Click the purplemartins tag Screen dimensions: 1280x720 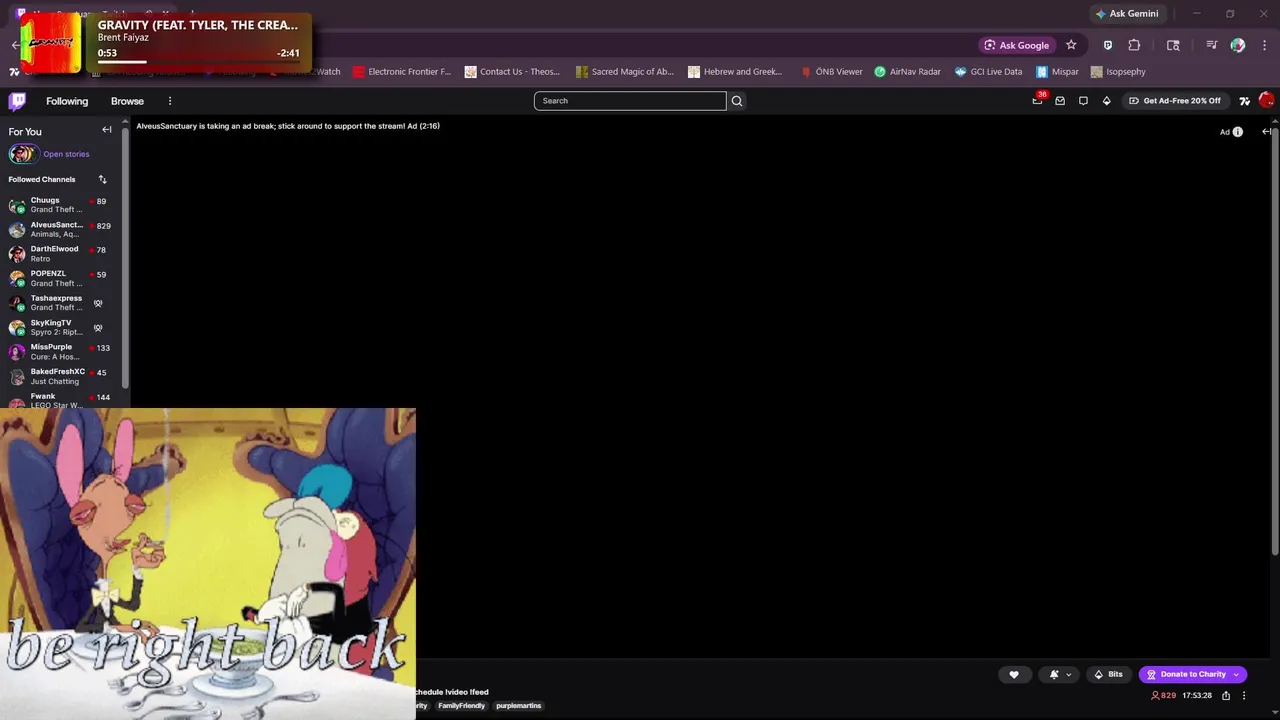pos(518,706)
